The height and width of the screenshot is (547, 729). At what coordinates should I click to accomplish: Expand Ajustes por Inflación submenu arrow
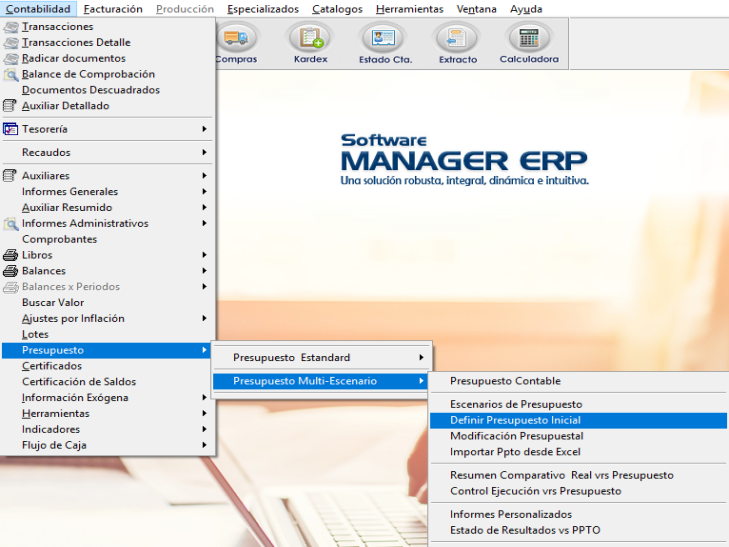point(205,318)
